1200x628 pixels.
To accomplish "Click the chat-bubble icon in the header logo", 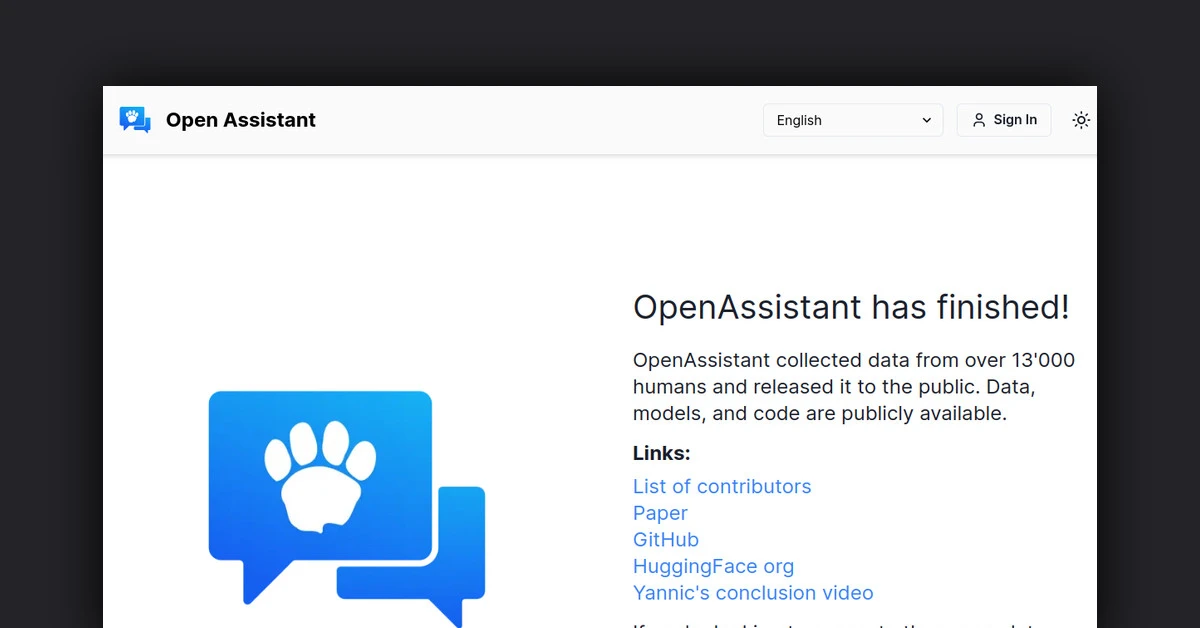I will [135, 119].
